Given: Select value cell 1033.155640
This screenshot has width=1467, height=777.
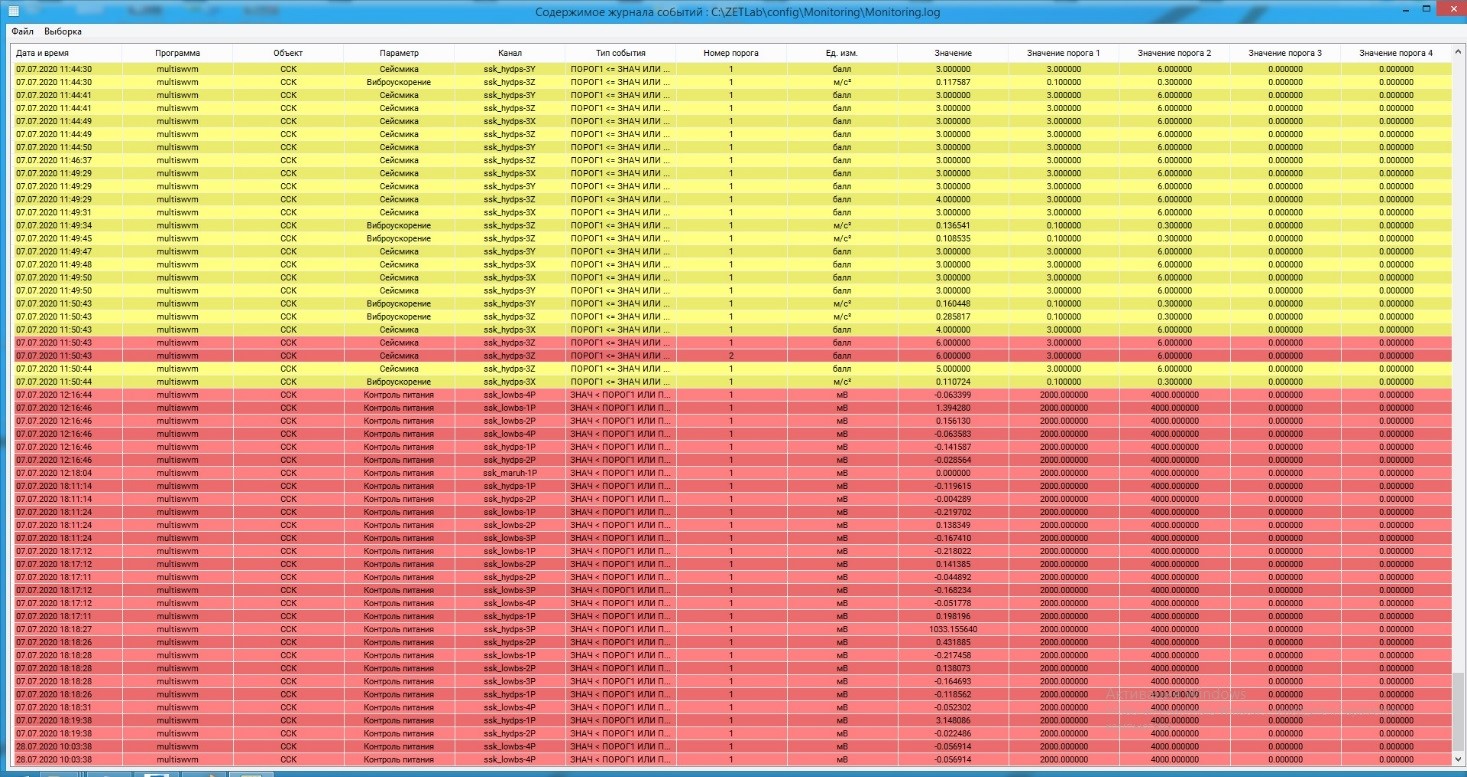Looking at the screenshot, I should point(953,628).
